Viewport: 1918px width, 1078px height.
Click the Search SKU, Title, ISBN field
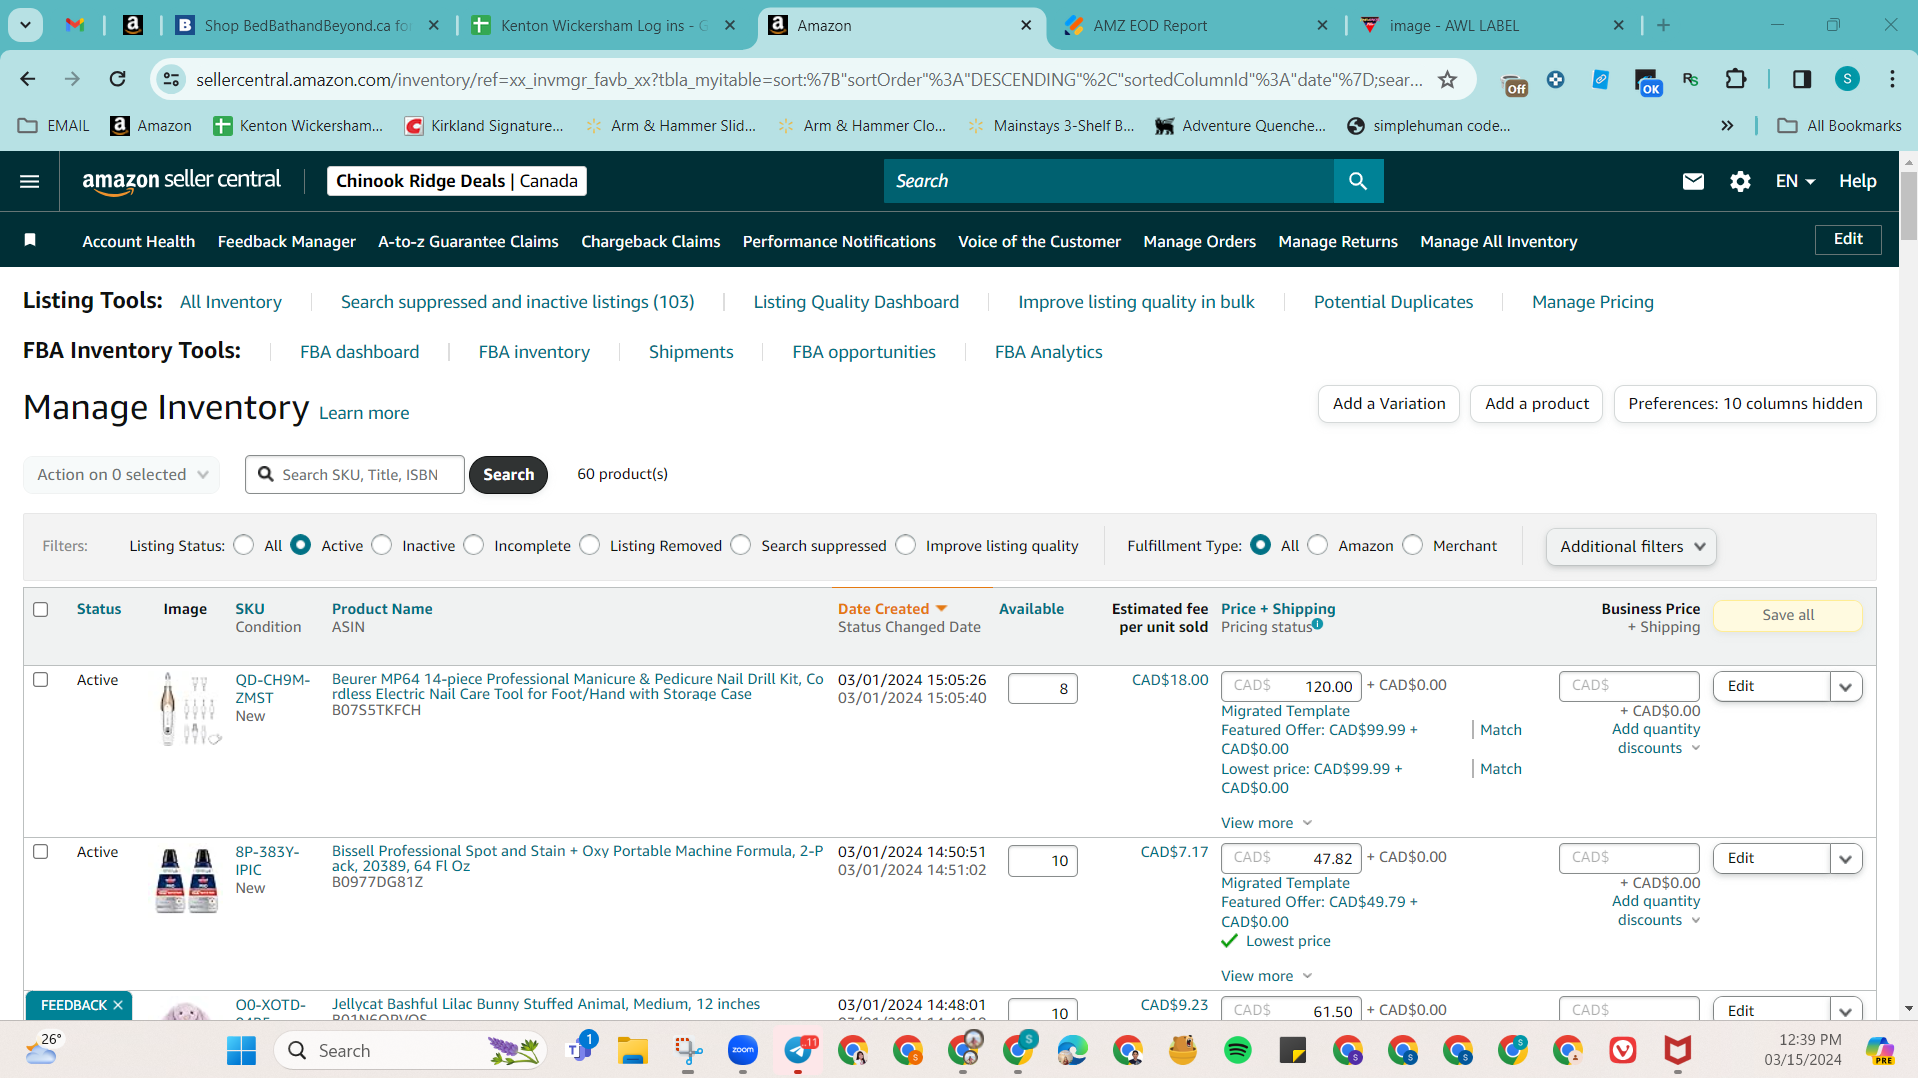tap(355, 474)
